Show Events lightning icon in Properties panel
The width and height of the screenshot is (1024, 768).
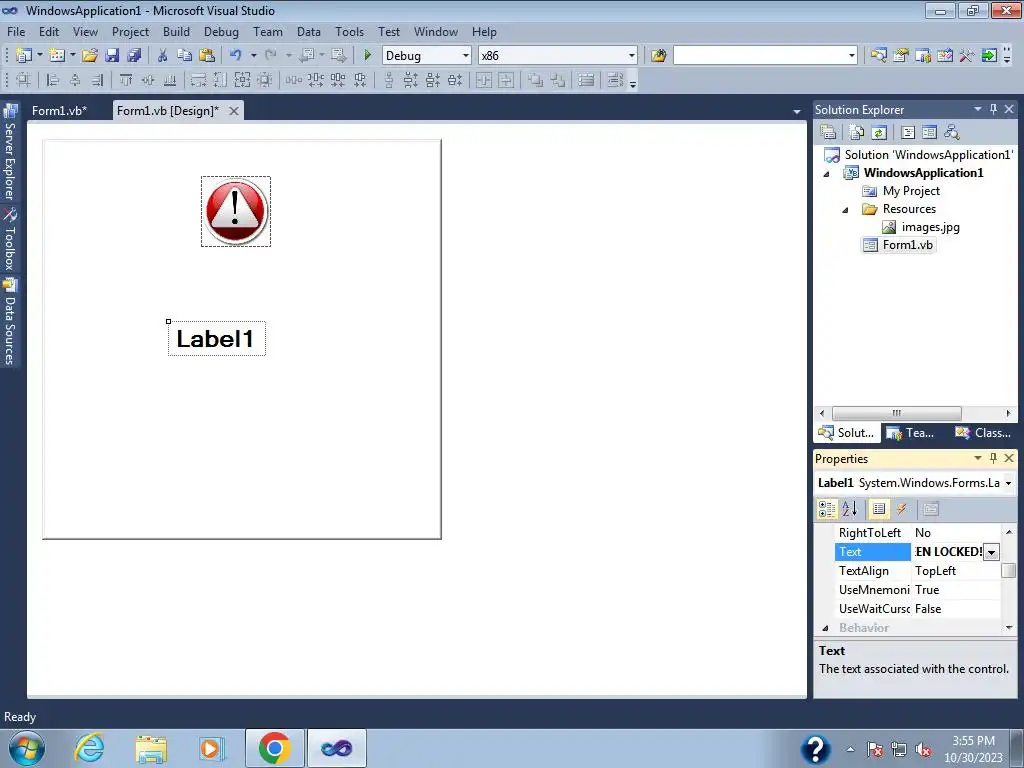click(x=901, y=509)
